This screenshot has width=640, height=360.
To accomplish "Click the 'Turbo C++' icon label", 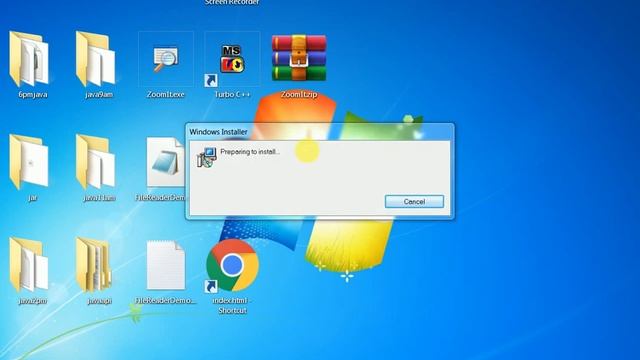I will 232,95.
